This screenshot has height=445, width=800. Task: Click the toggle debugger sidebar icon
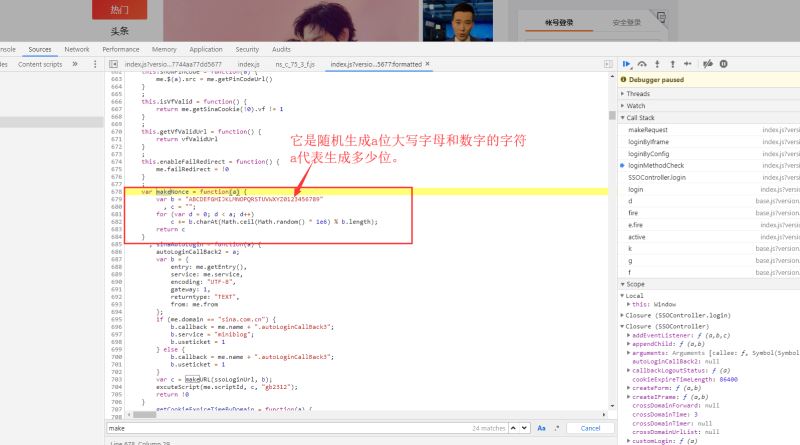coord(608,64)
